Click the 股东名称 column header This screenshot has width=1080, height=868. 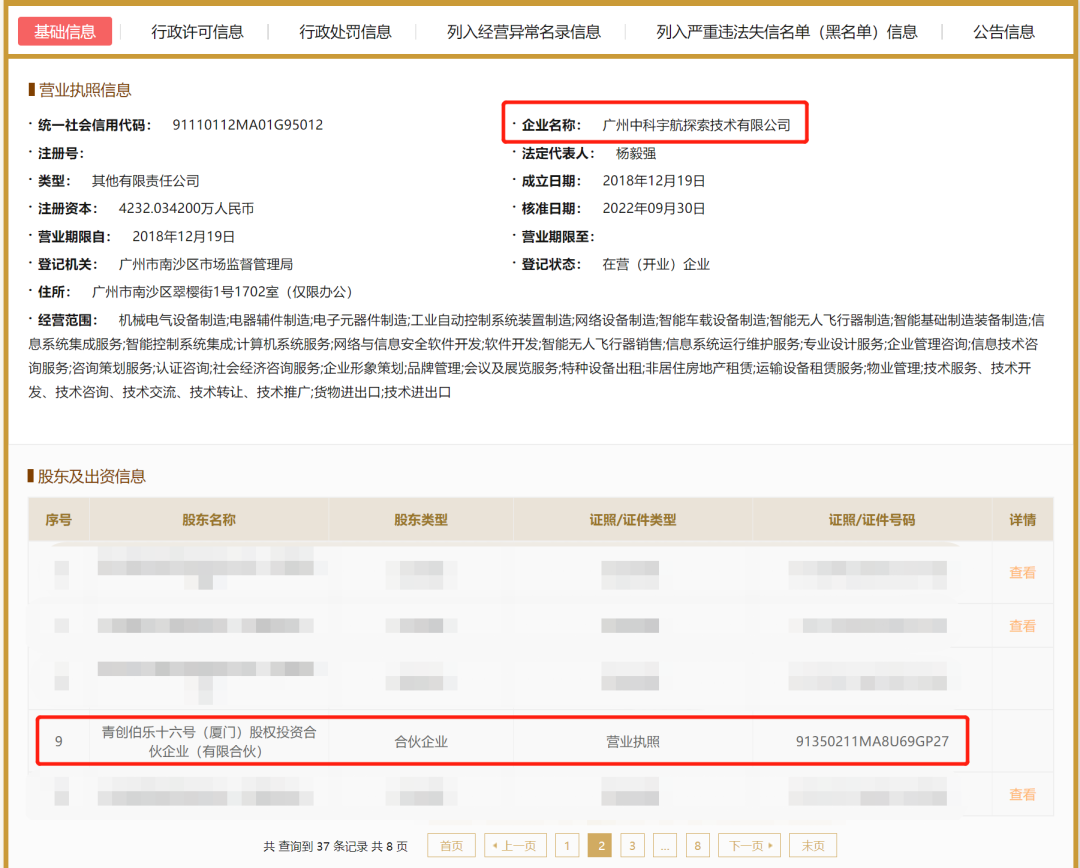[209, 519]
